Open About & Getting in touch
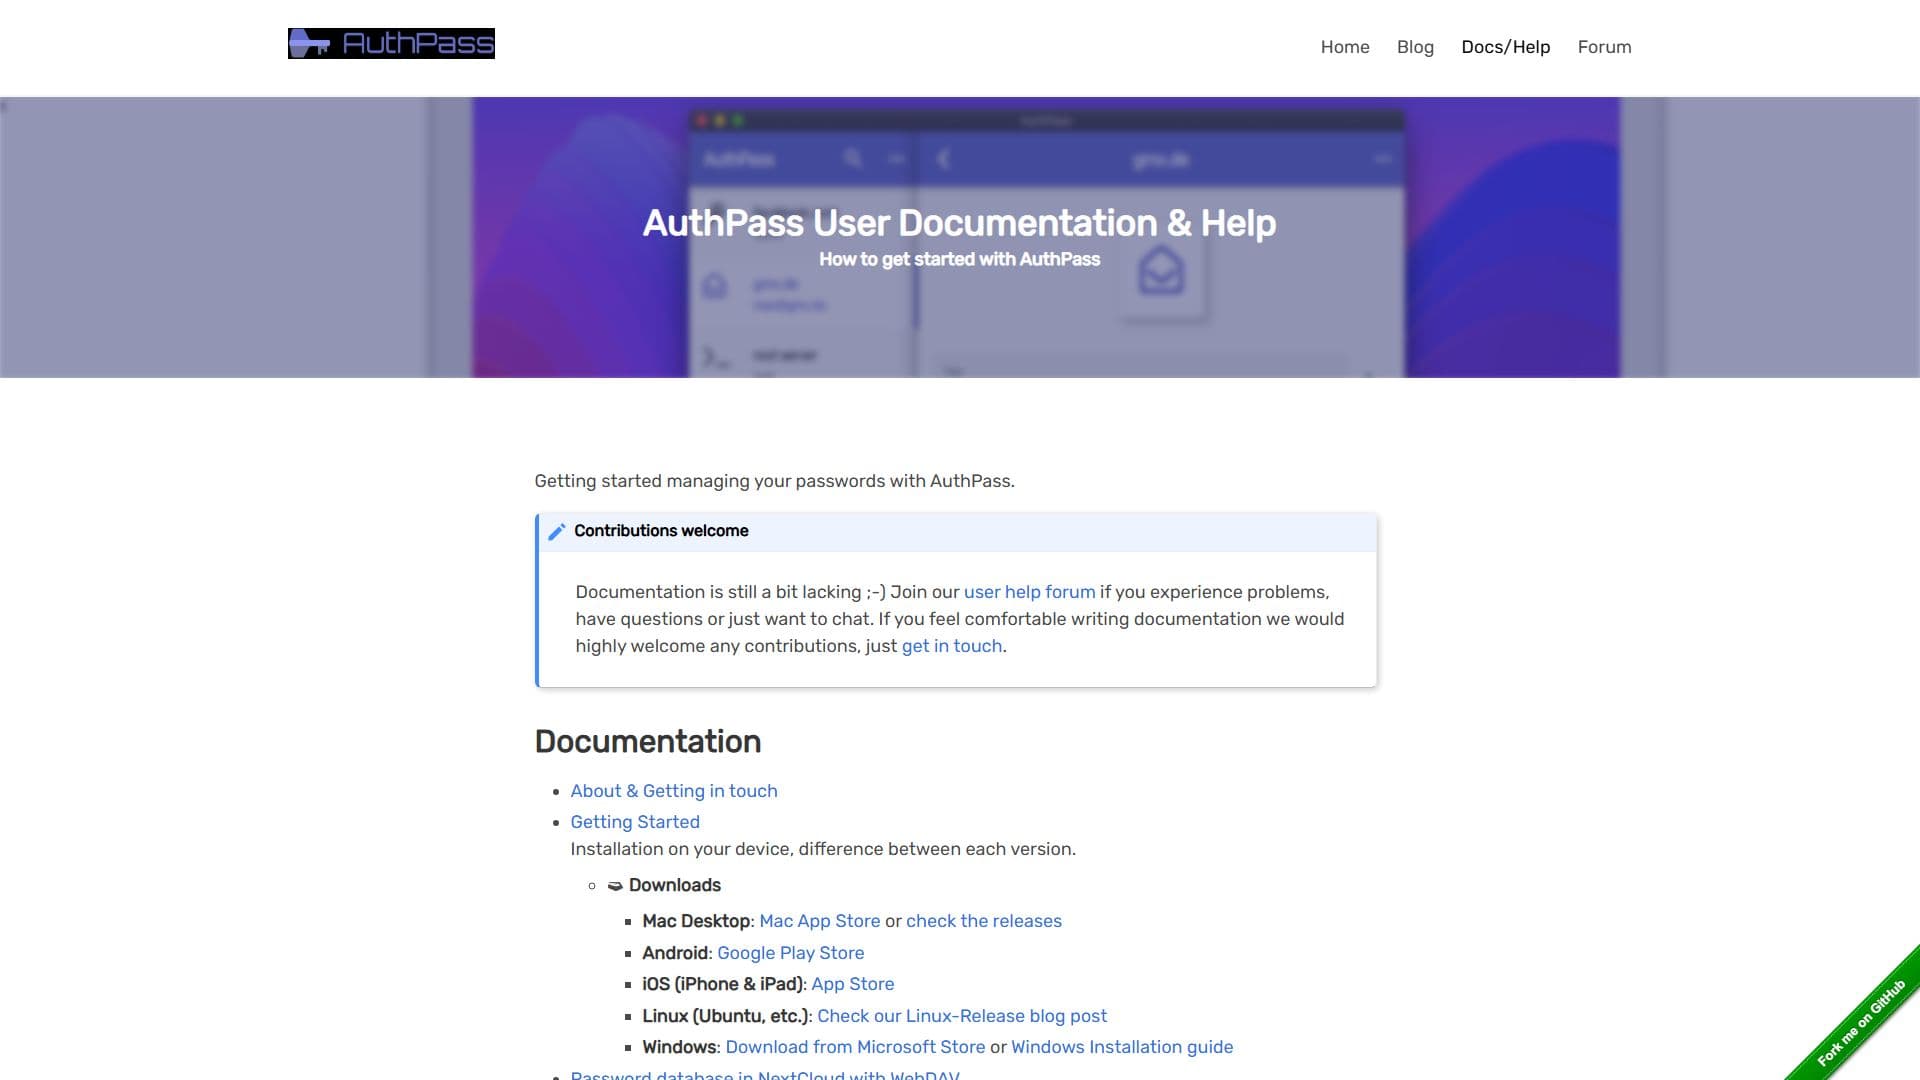This screenshot has height=1080, width=1920. [674, 791]
